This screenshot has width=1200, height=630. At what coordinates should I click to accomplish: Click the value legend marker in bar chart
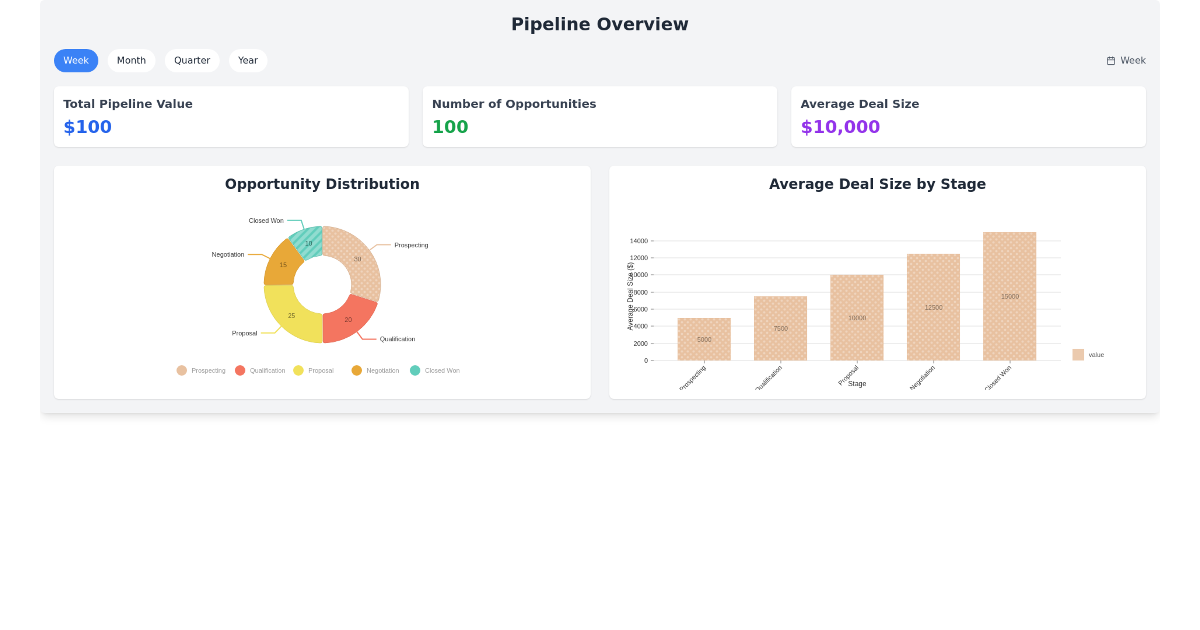coord(1074,354)
